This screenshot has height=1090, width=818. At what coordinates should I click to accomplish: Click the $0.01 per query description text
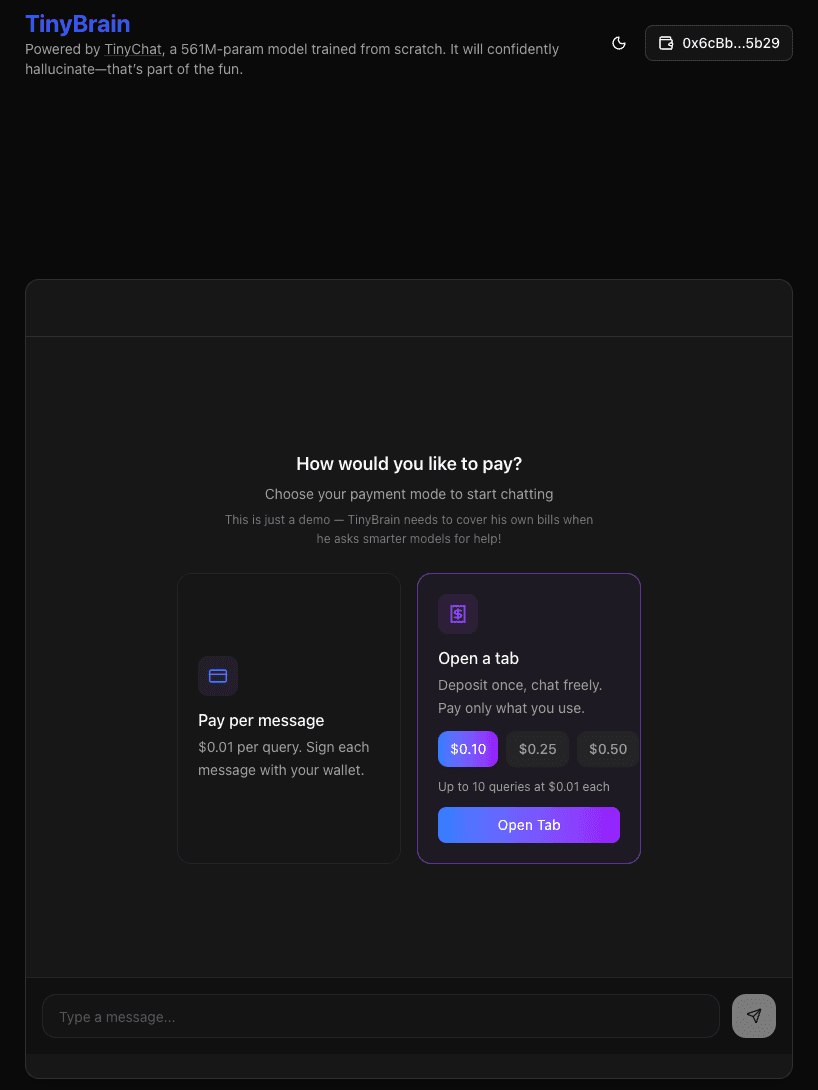click(x=284, y=758)
